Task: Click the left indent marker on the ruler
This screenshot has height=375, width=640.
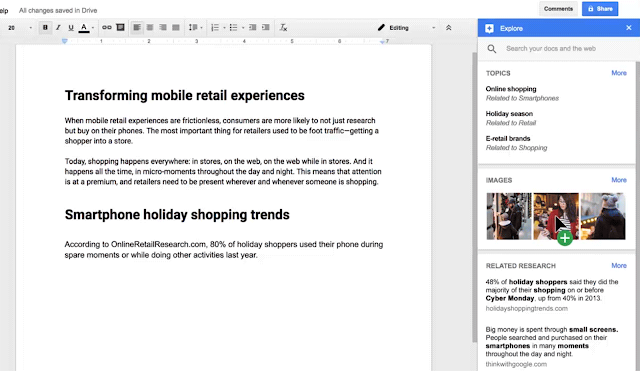Action: point(64,41)
